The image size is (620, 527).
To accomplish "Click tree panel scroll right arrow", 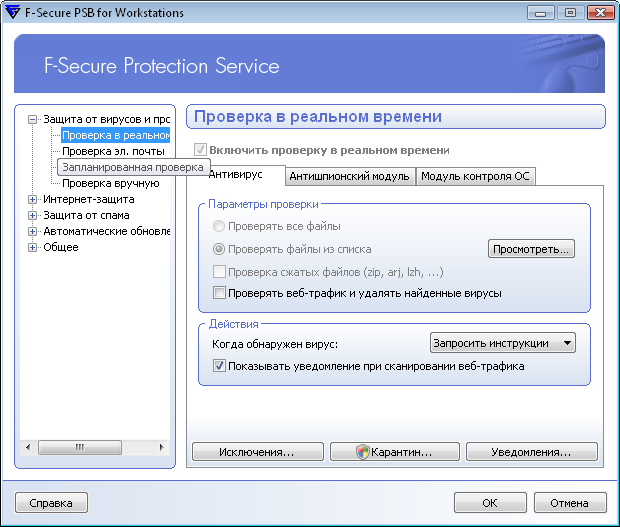I will (161, 448).
